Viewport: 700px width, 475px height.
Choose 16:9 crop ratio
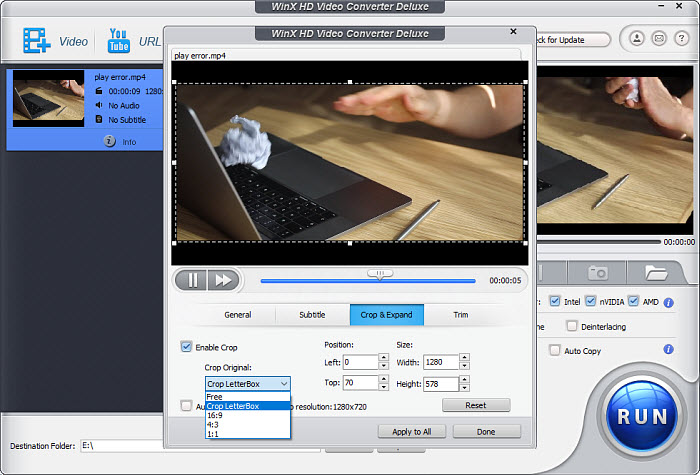pyautogui.click(x=248, y=415)
